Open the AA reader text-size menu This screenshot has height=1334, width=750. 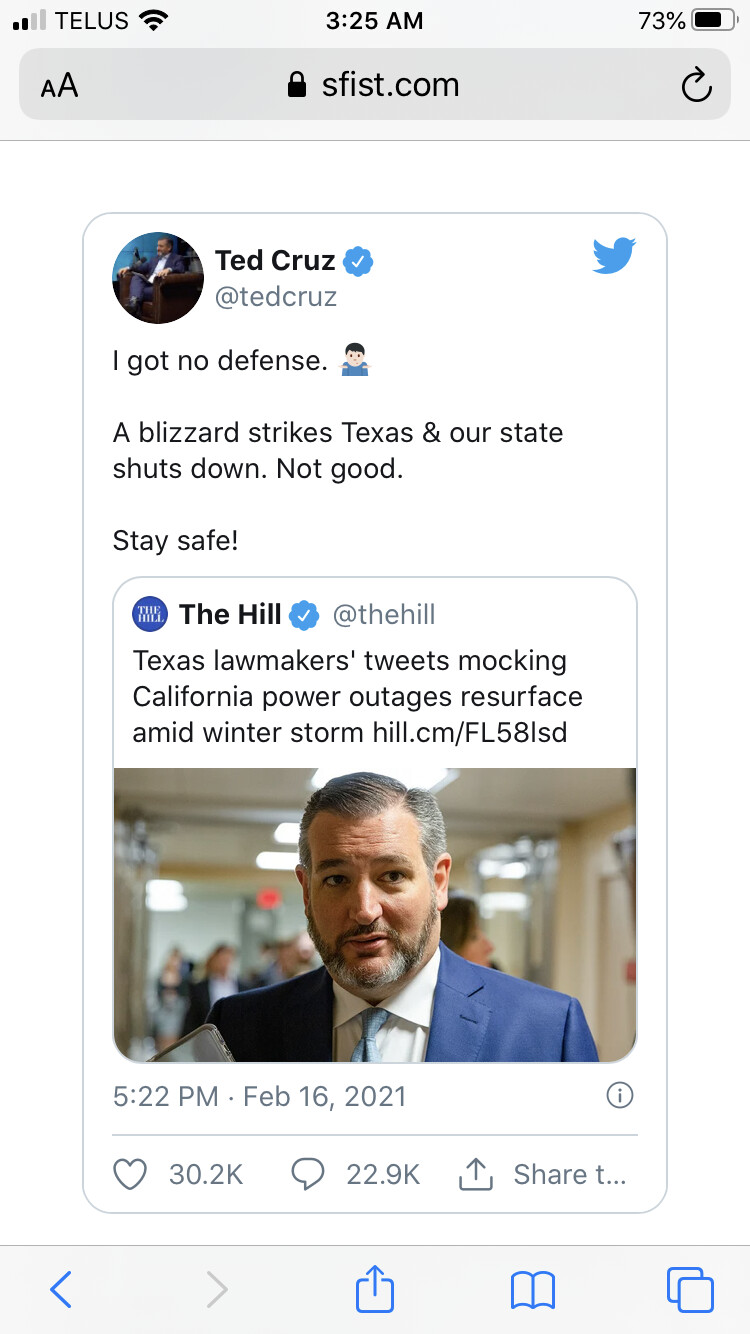click(59, 86)
